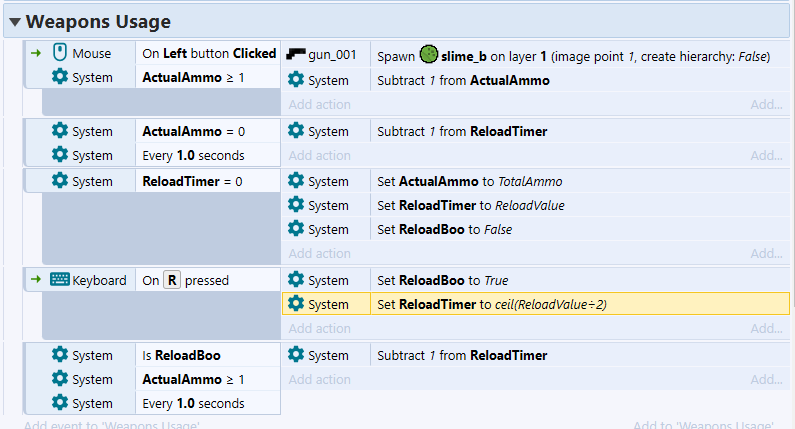This screenshot has height=429, width=795.
Task: Click gear icon of first 'Subtract 1 from ReloadTimer' action
Action: [296, 131]
